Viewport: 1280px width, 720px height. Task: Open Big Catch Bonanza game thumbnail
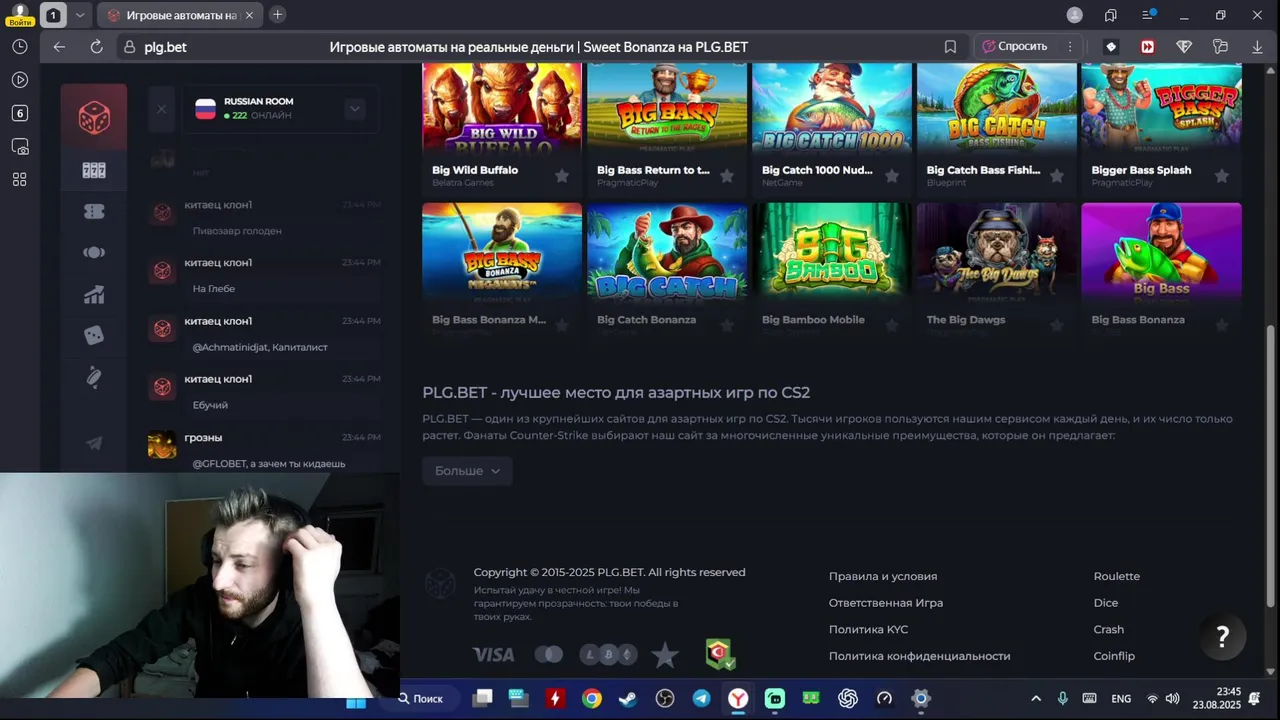coord(667,252)
